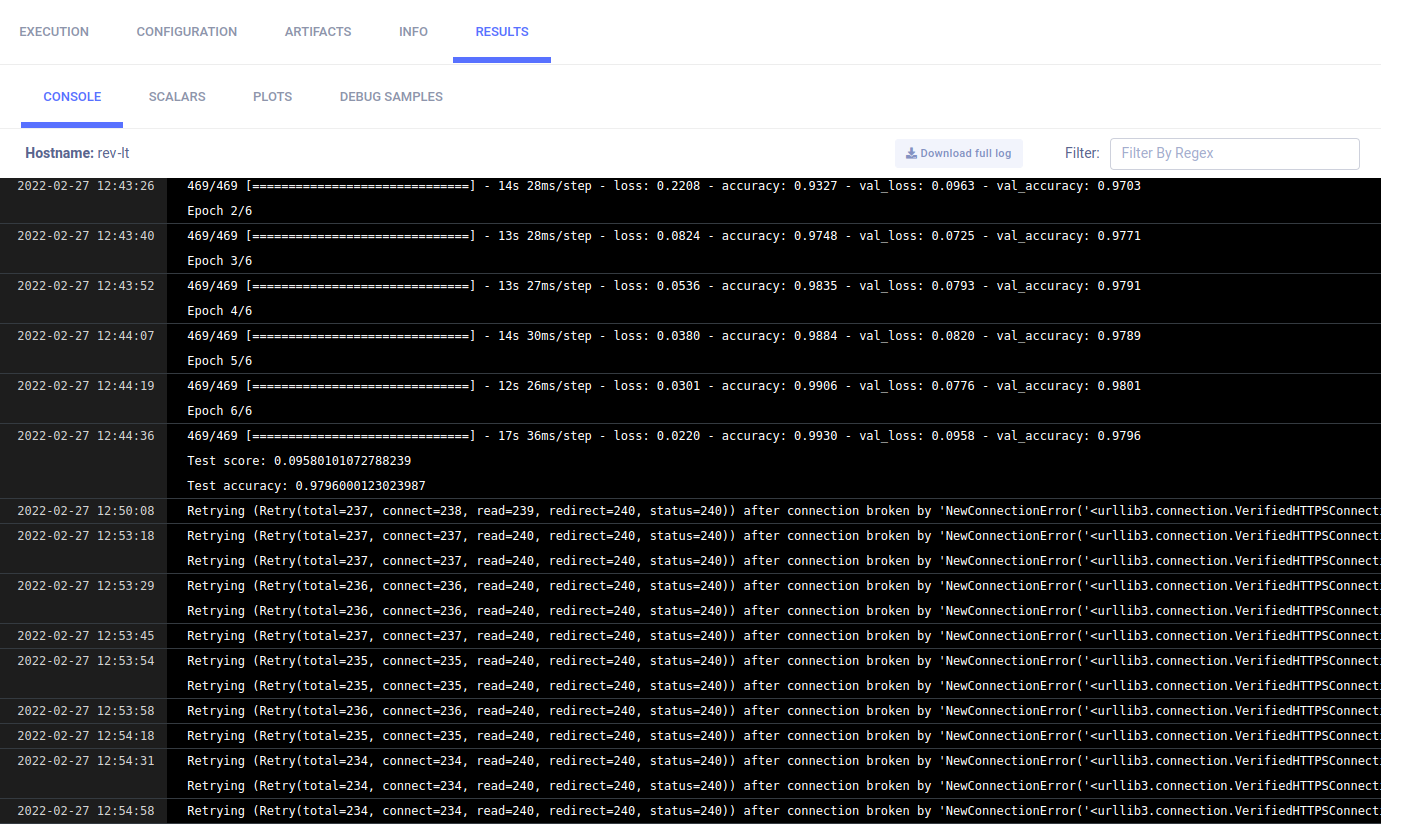1409x825 pixels.
Task: Click the 'Test accuracy' log line
Action: point(306,486)
